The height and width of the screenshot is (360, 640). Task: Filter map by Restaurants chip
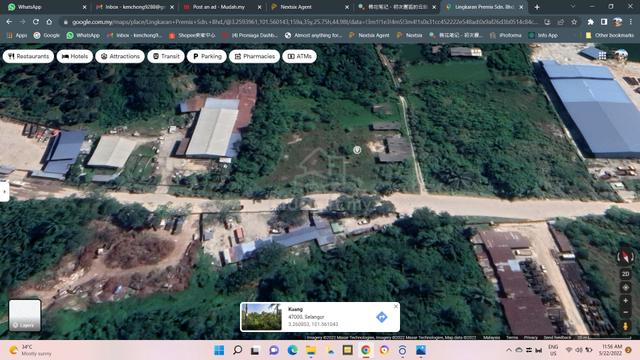pos(28,56)
